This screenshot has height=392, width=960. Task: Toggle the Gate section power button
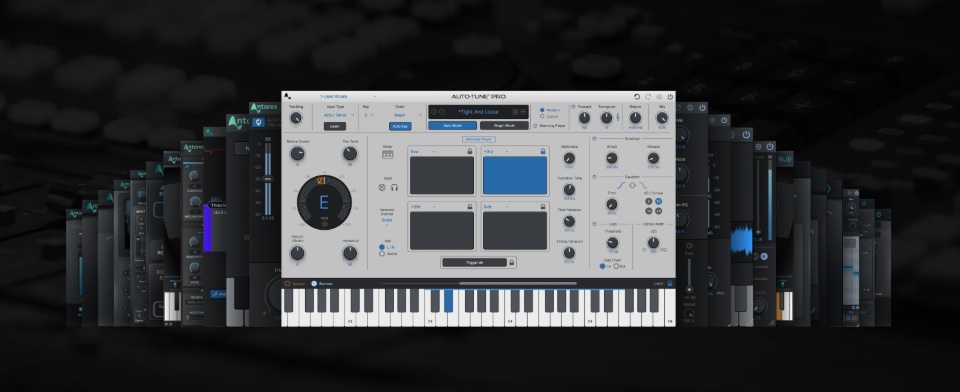pyautogui.click(x=594, y=224)
